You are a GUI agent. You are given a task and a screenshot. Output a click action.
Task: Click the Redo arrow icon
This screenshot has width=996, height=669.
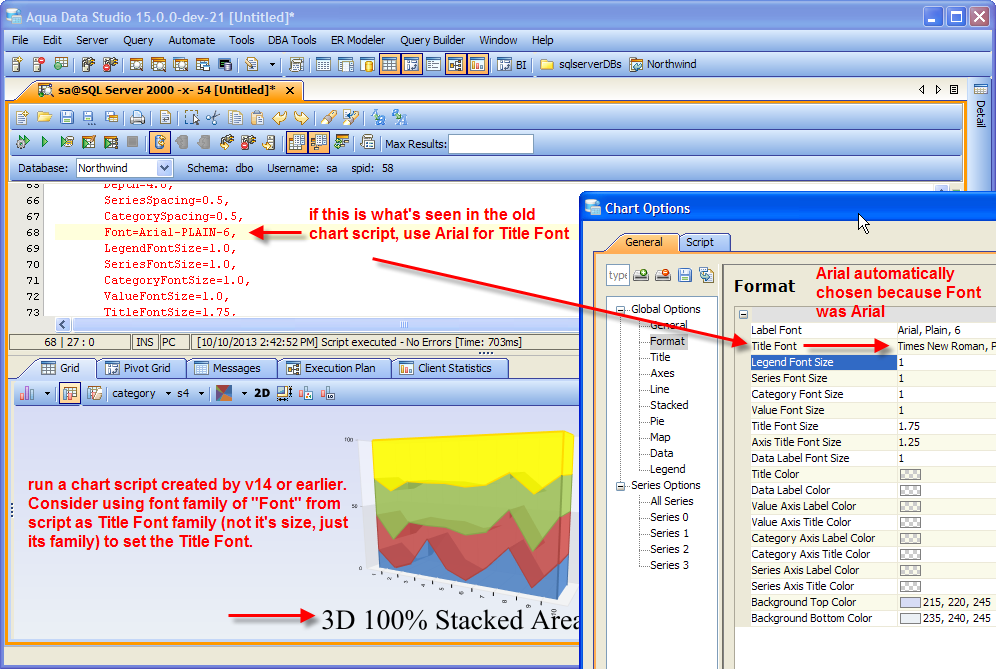click(301, 118)
